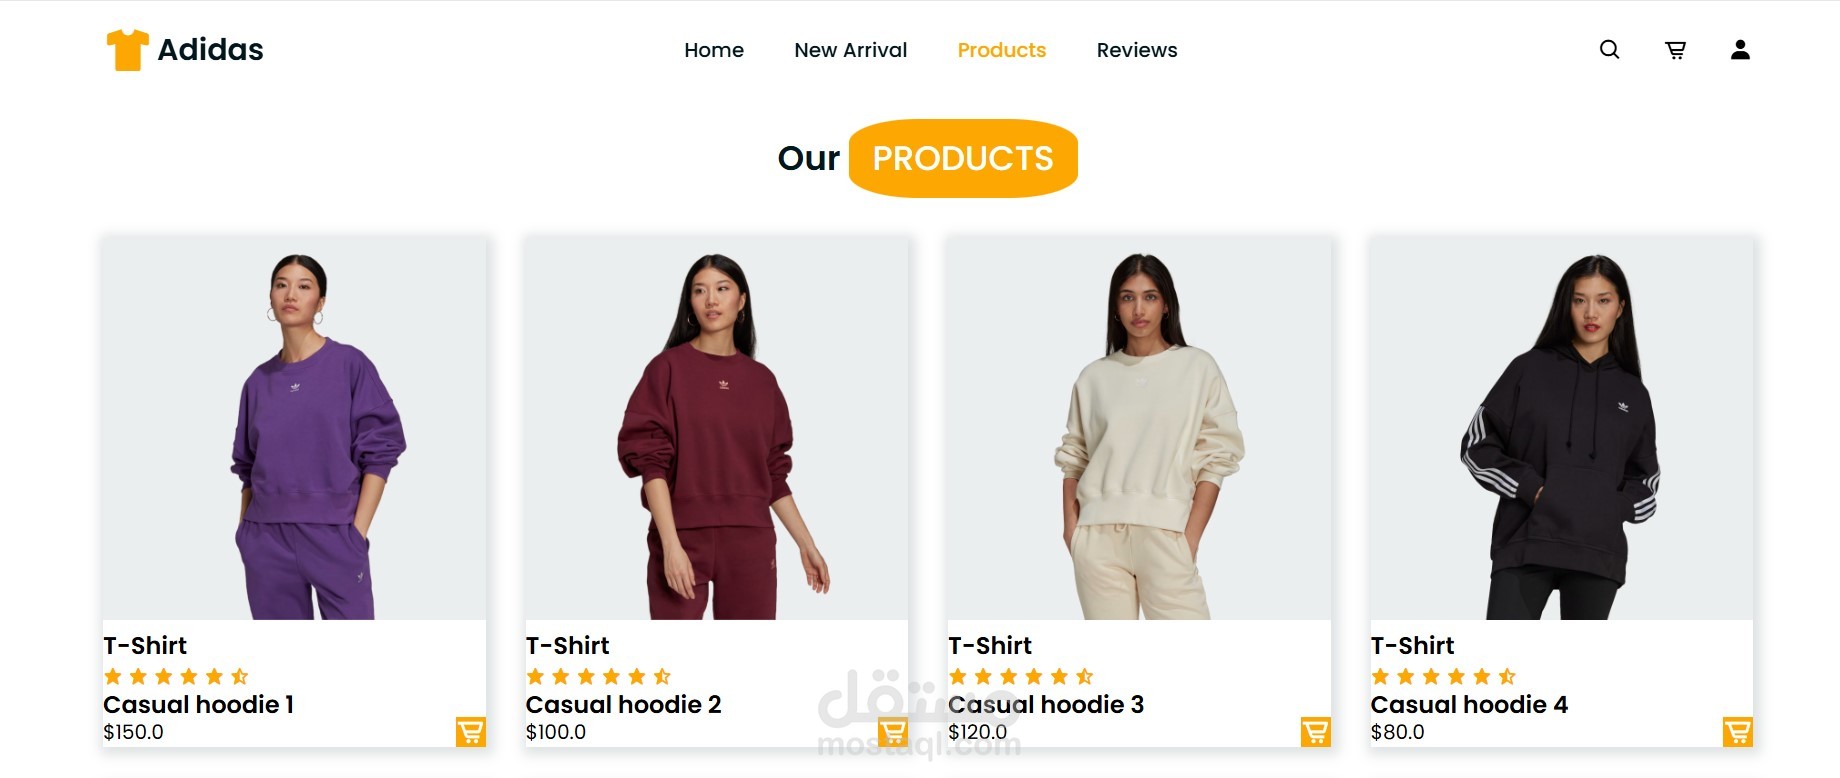
Task: Open the search magnifier icon
Action: point(1609,49)
